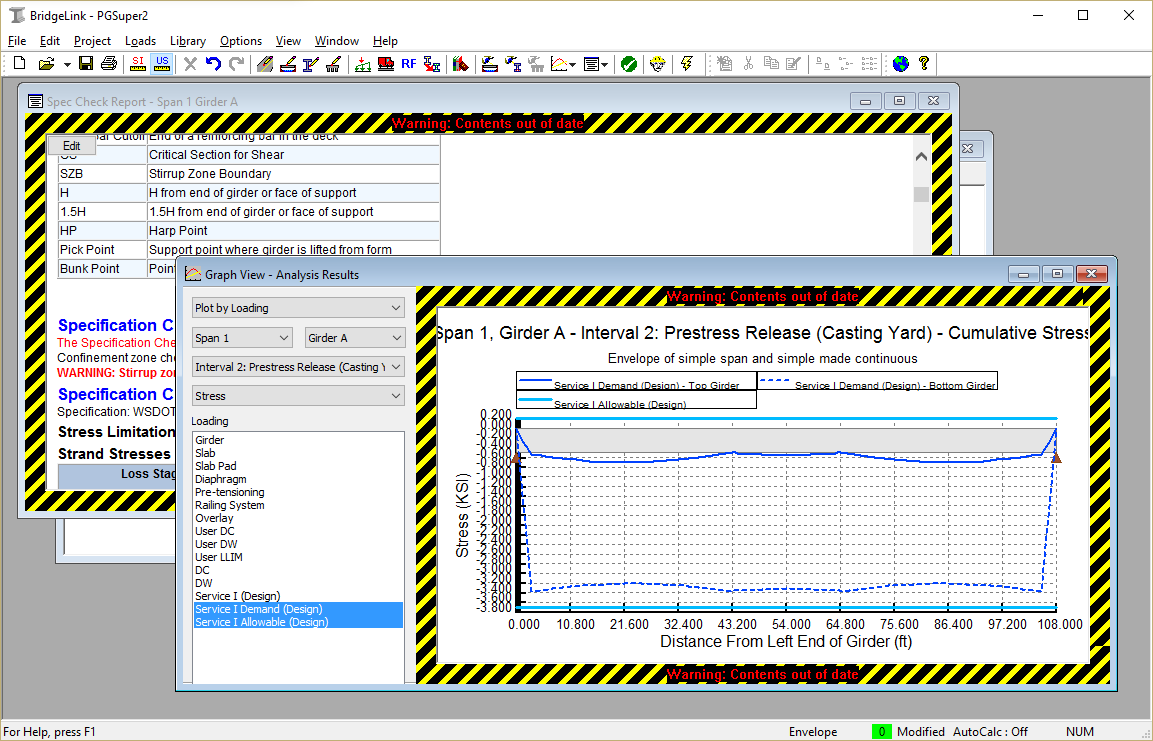Image resolution: width=1153 pixels, height=741 pixels.
Task: Expand the report view toolbar dropdown
Action: pyautogui.click(x=604, y=65)
